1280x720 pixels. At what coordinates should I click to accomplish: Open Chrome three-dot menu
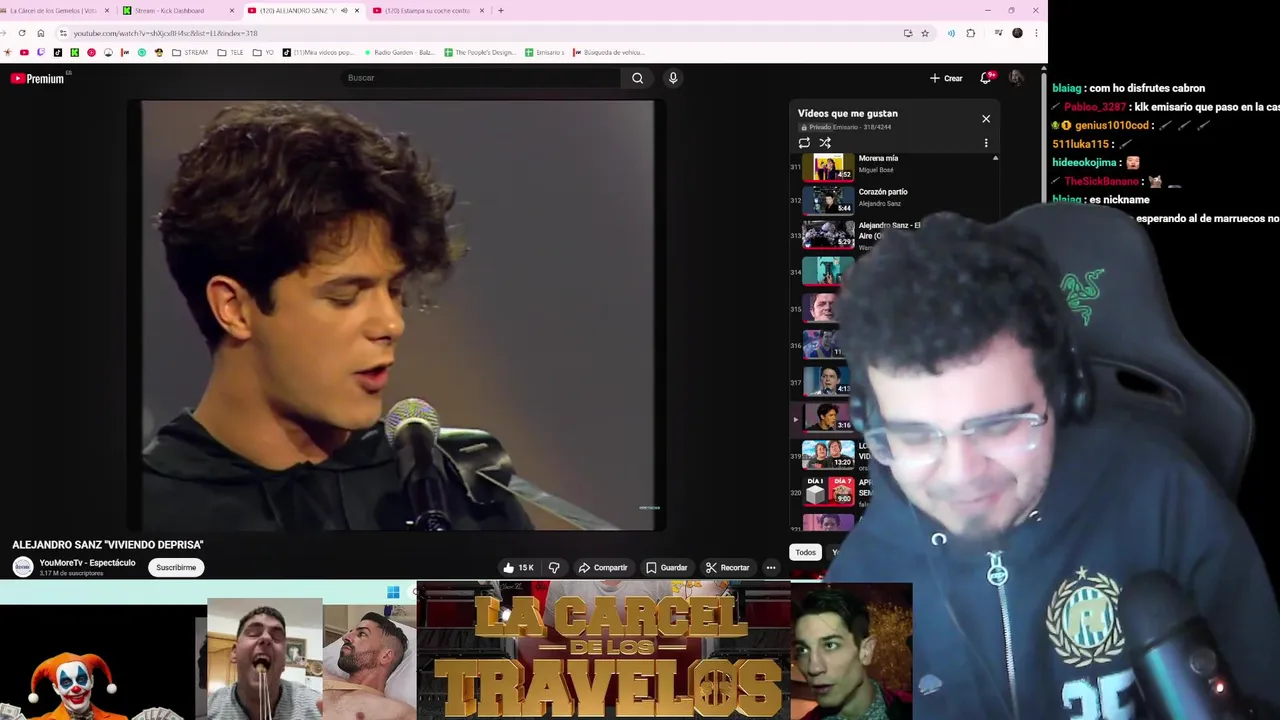pos(1036,33)
